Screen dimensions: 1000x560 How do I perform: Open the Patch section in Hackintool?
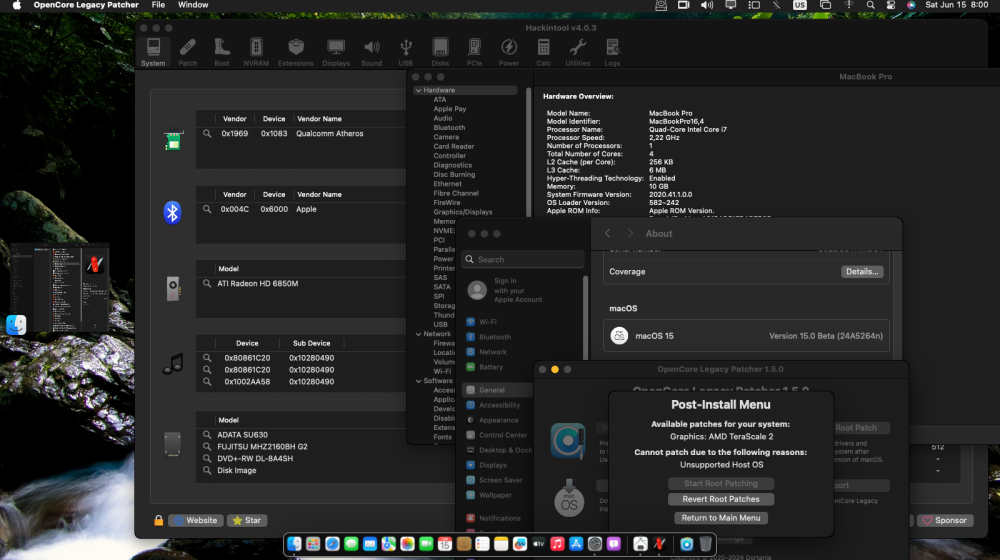[x=188, y=52]
